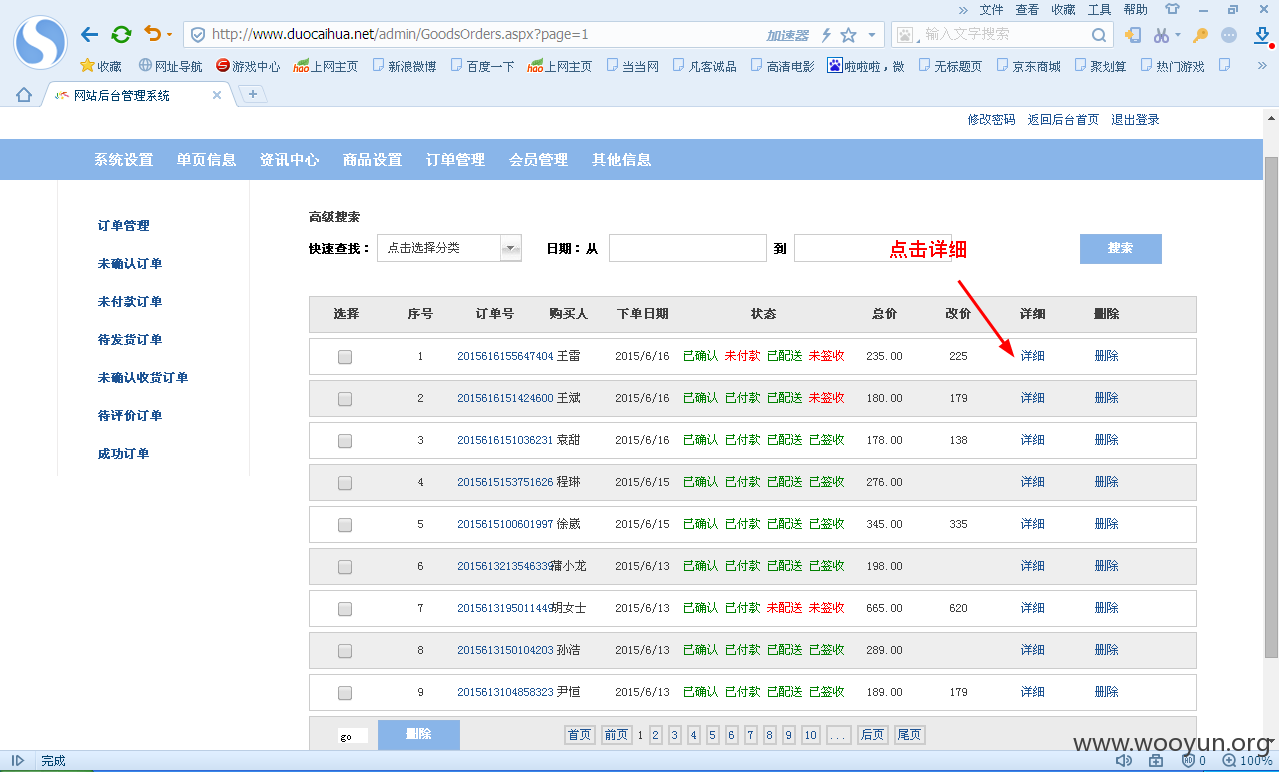Click the 搜索 button
This screenshot has height=772, width=1279.
point(1120,249)
